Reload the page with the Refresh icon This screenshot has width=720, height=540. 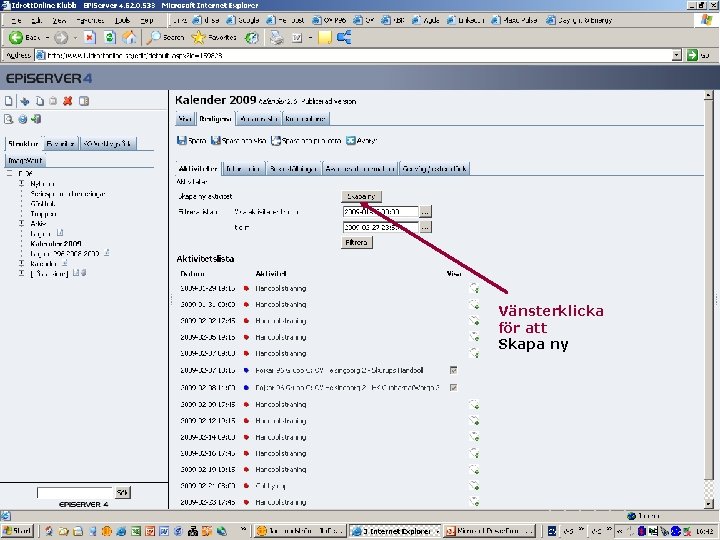click(x=109, y=37)
